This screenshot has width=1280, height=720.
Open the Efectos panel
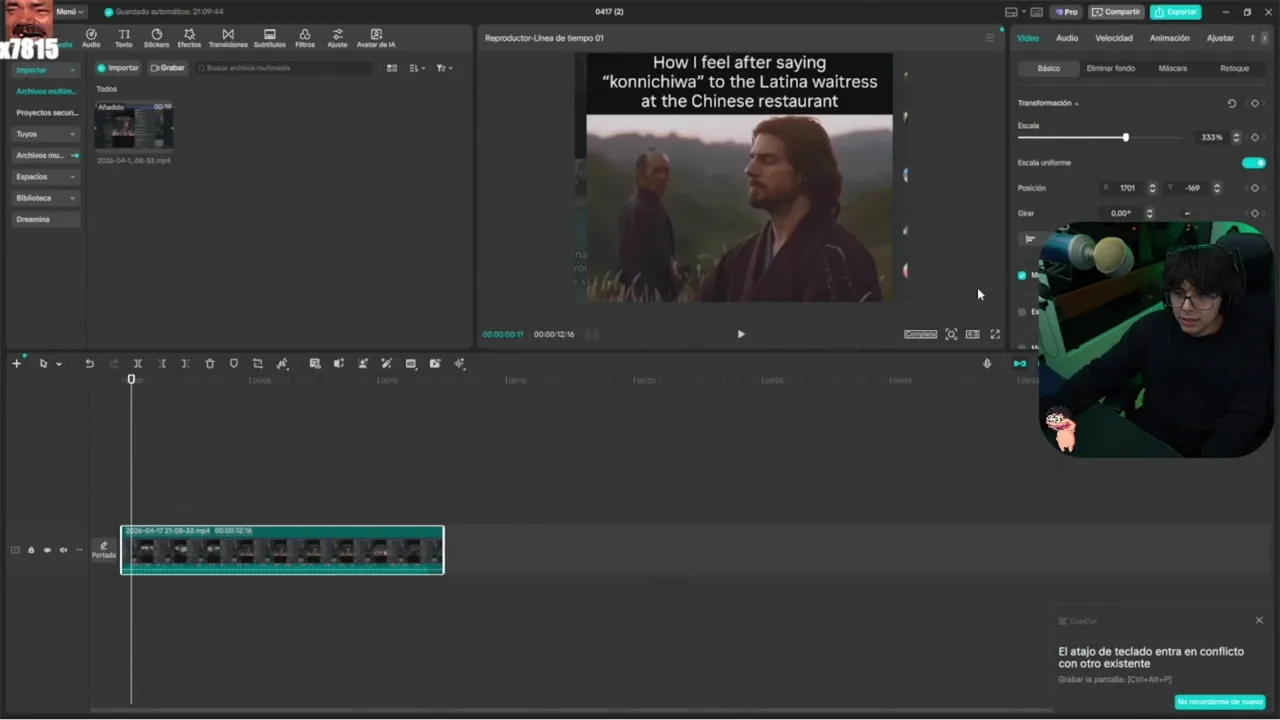tap(189, 38)
